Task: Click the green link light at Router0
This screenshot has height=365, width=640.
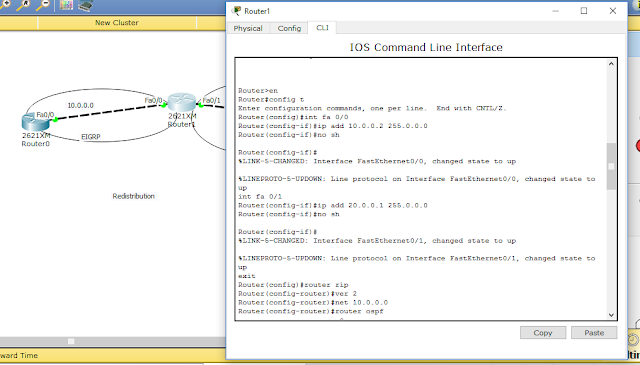Action: tap(55, 119)
